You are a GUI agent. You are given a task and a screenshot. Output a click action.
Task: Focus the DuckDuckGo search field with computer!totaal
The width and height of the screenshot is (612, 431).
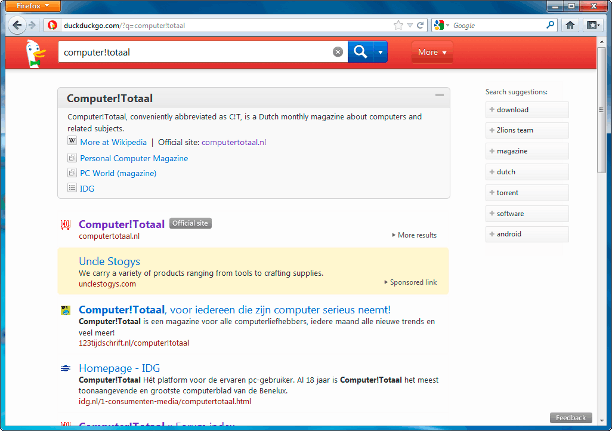[x=195, y=52]
